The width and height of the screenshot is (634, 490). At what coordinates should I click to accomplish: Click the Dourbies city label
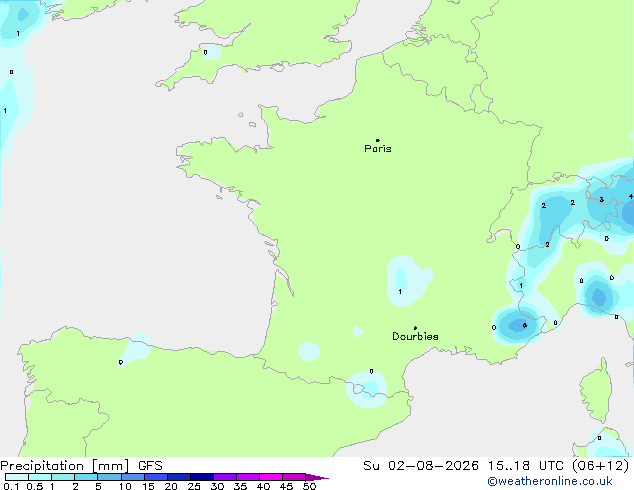coord(415,336)
